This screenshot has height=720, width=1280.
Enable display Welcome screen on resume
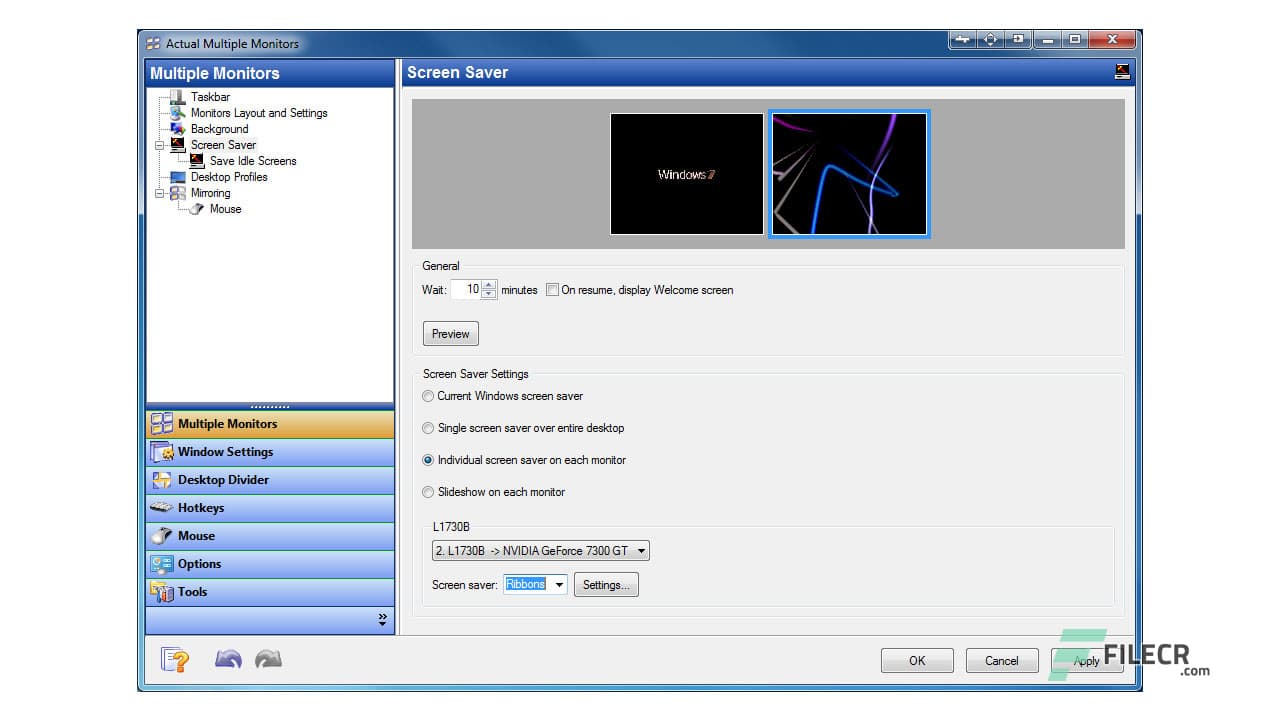coord(552,290)
